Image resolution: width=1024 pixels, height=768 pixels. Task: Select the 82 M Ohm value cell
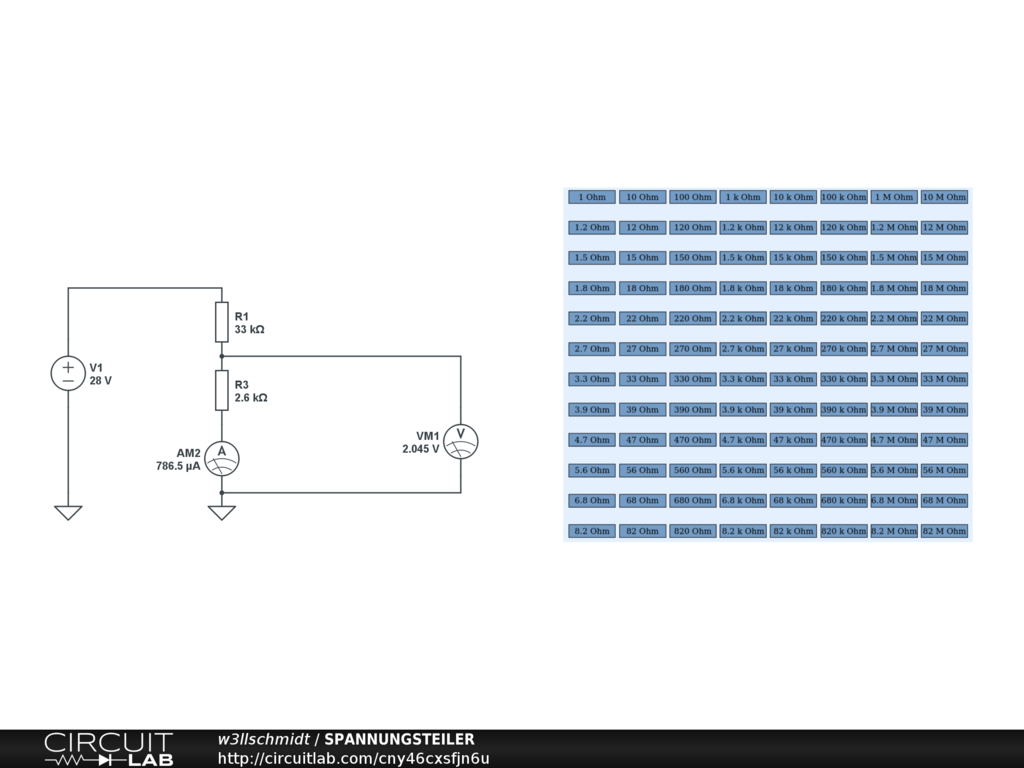click(x=944, y=531)
